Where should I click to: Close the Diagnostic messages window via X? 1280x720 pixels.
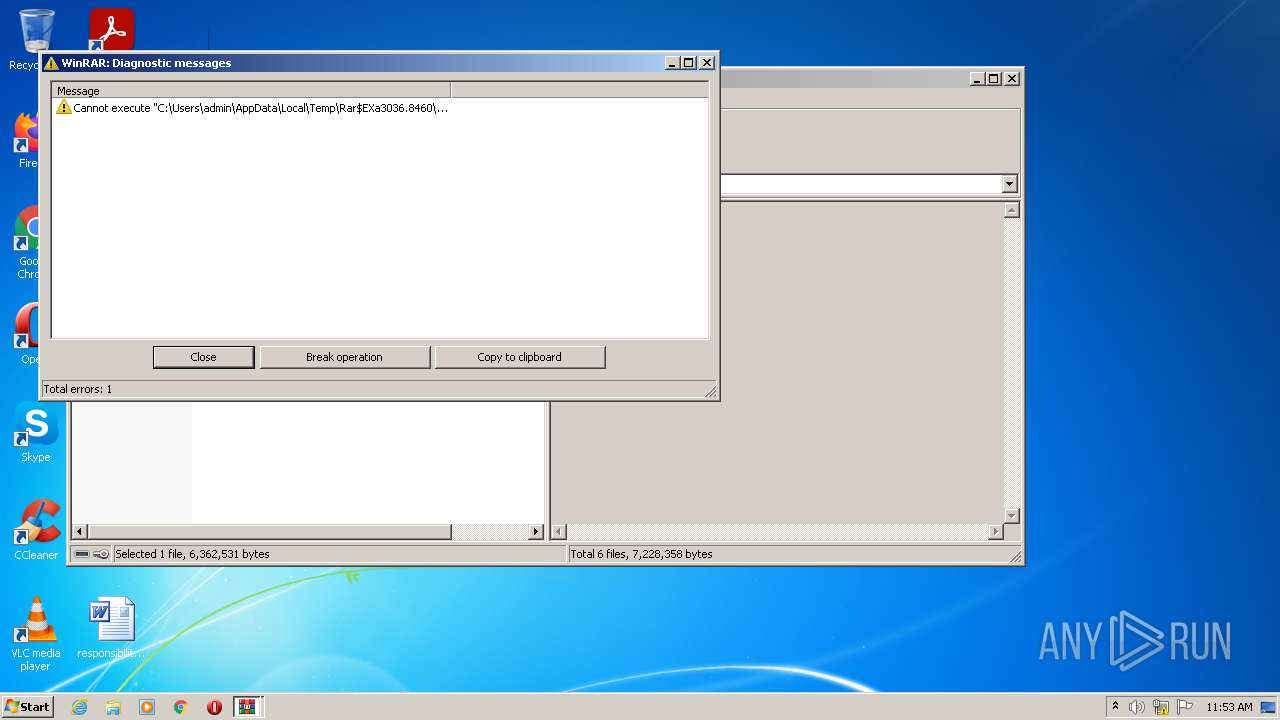pyautogui.click(x=707, y=62)
